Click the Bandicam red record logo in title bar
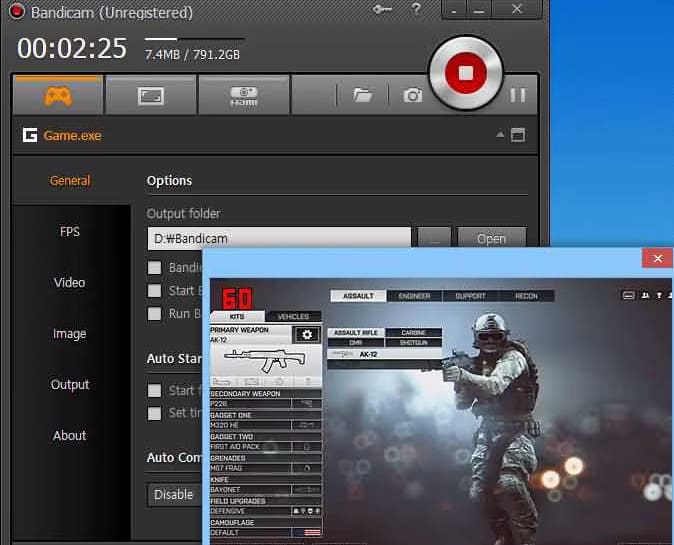The height and width of the screenshot is (545, 674). click(16, 11)
